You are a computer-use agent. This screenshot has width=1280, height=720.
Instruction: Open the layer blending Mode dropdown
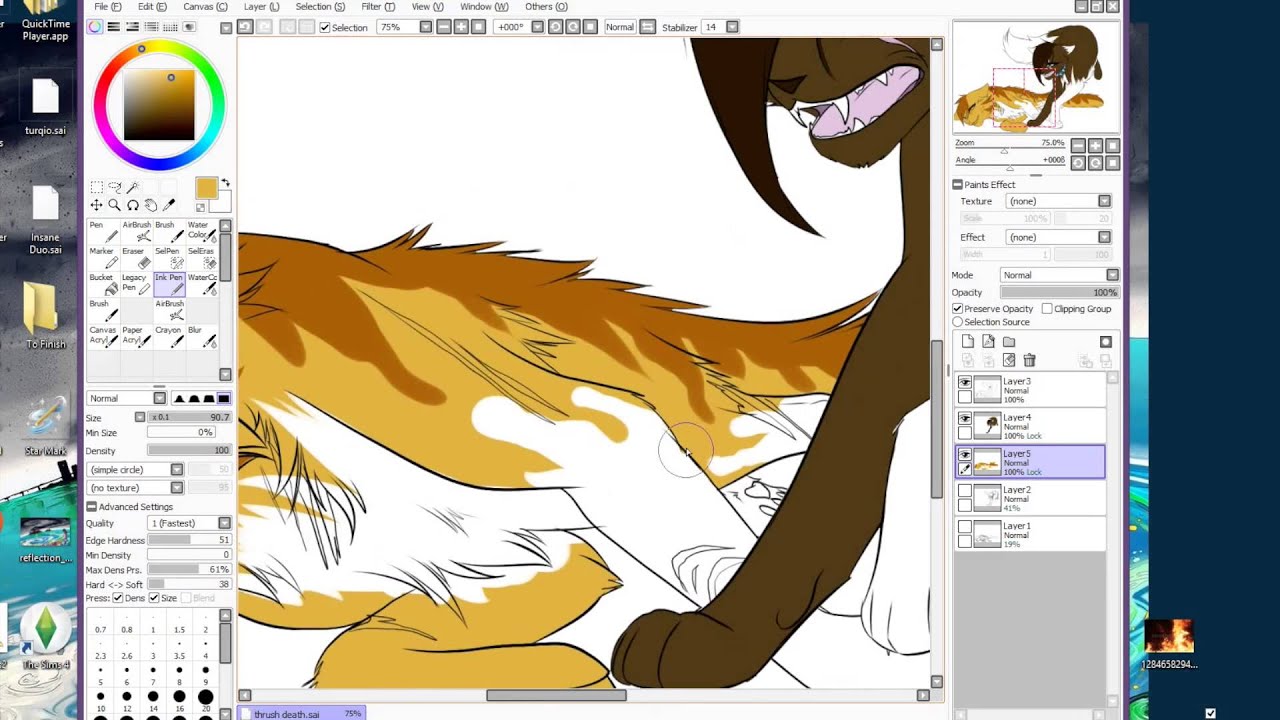[x=1059, y=275]
